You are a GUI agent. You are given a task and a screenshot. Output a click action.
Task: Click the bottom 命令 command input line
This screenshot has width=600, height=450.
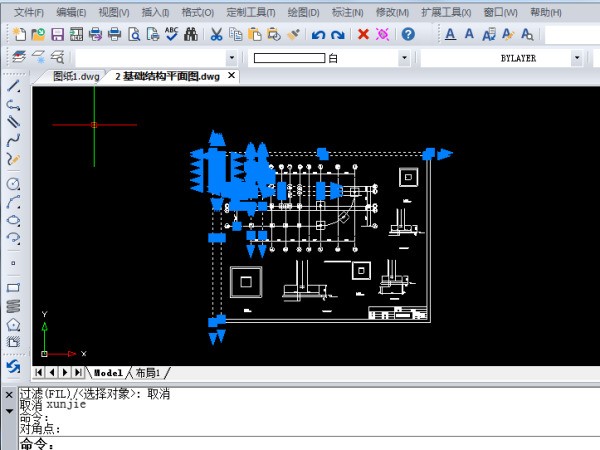(300, 443)
